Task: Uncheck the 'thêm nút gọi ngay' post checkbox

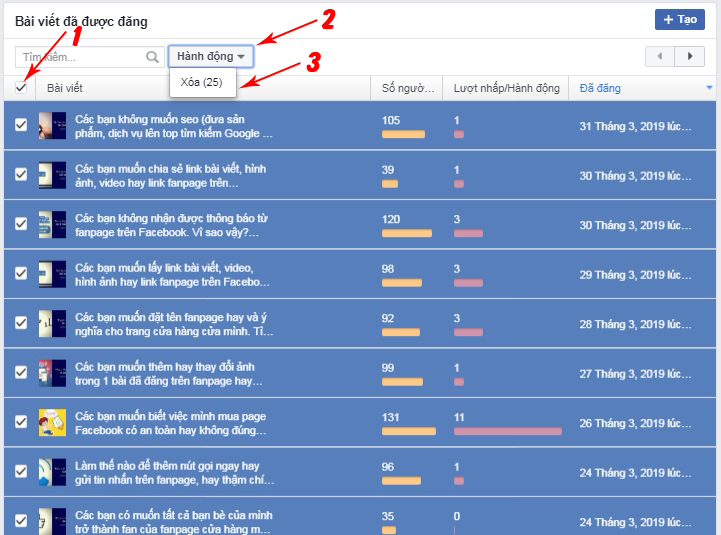Action: [21, 471]
